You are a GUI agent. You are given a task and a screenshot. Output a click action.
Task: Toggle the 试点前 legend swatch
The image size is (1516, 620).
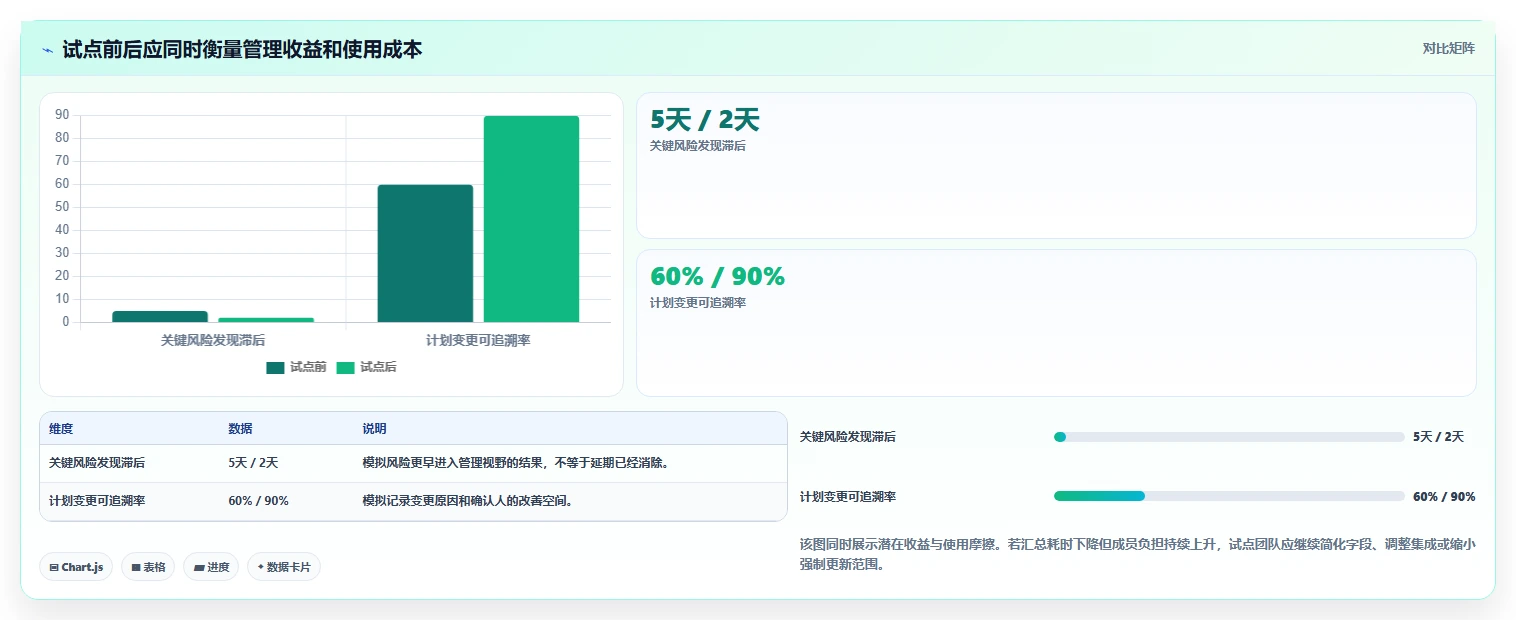point(275,367)
